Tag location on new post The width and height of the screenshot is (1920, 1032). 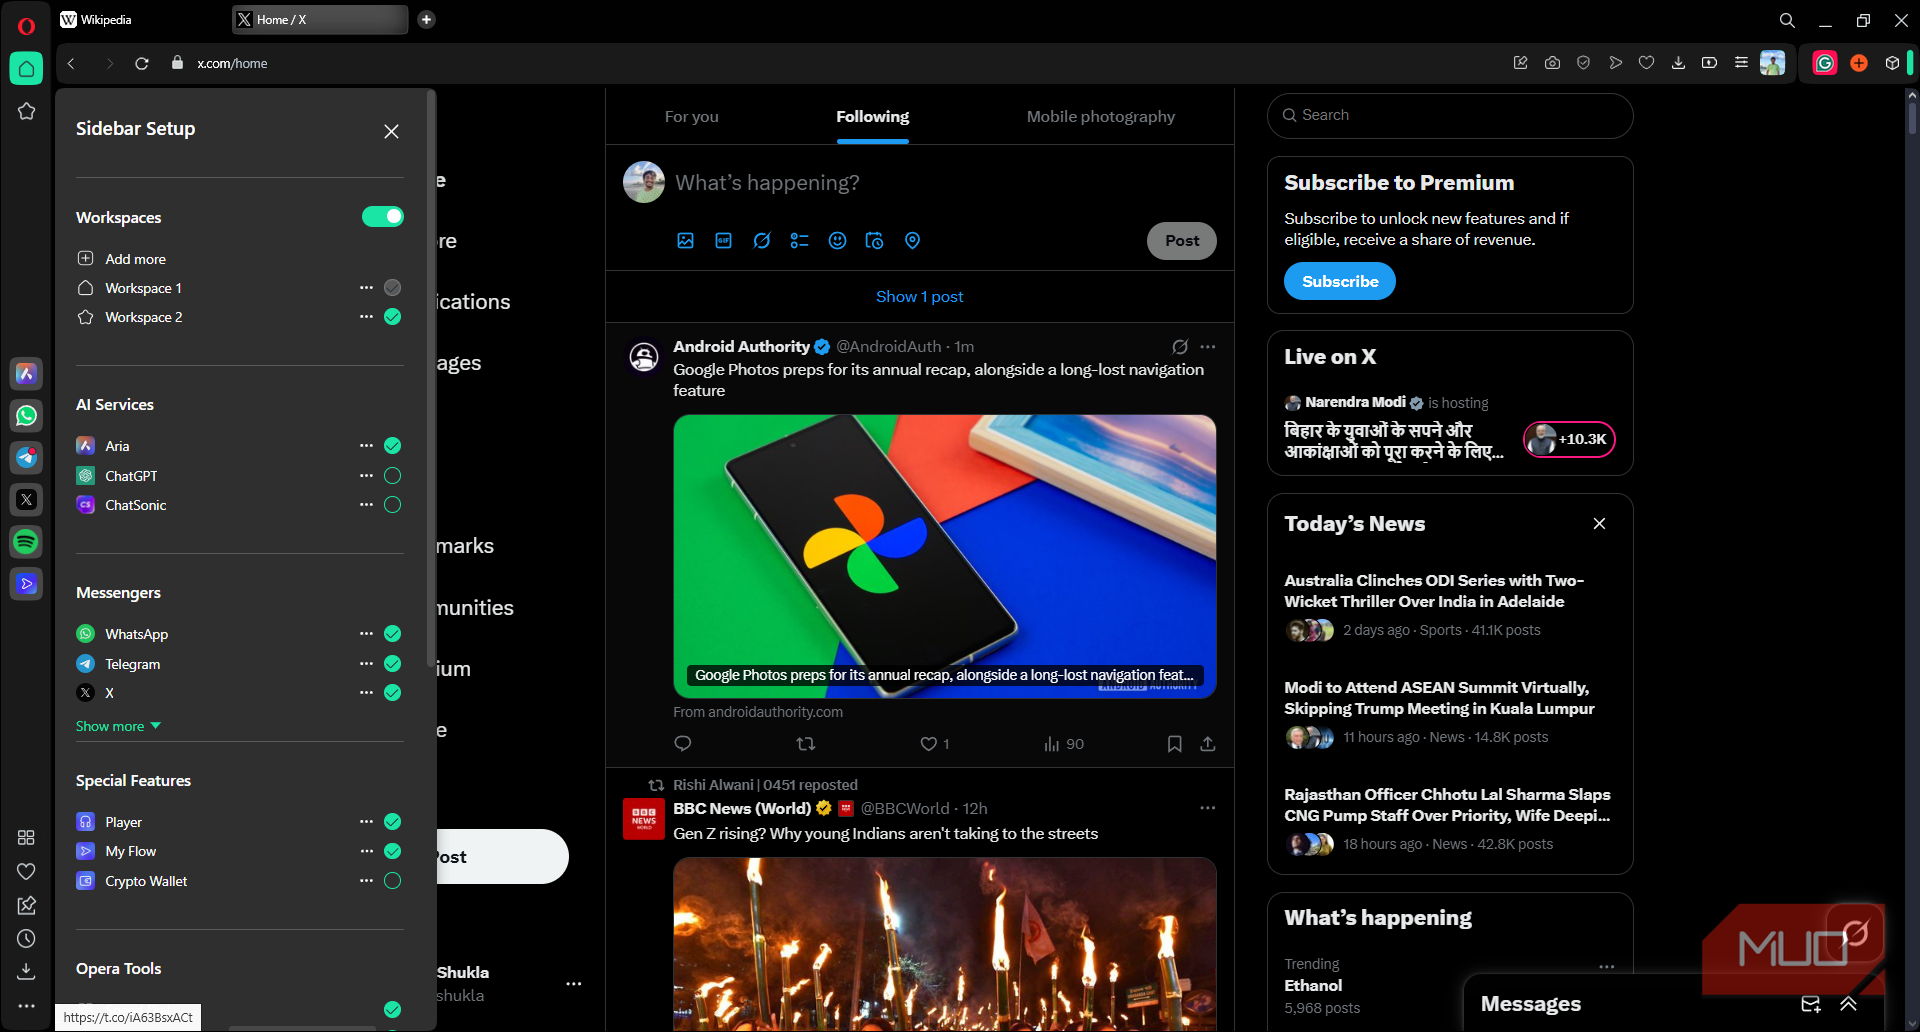tap(912, 240)
